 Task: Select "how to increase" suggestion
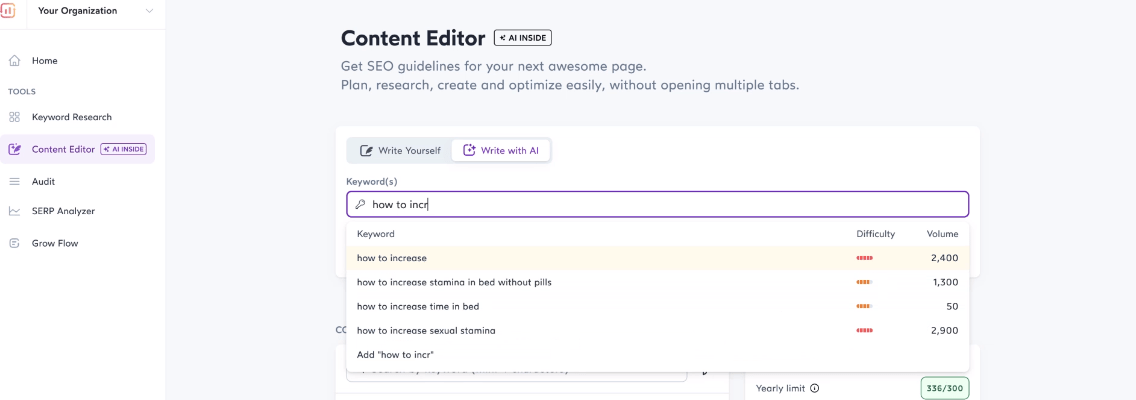[392, 258]
